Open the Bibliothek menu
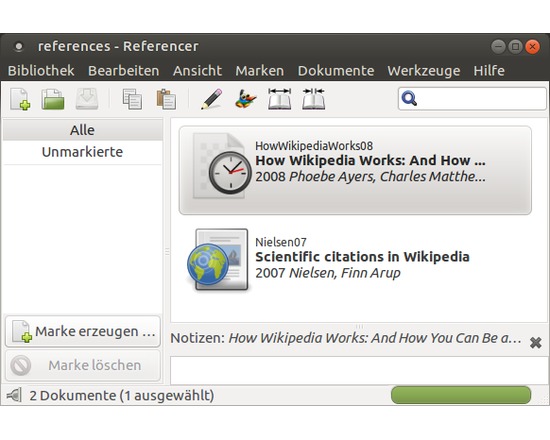Screen dimensions: 550x440 [x=41, y=71]
